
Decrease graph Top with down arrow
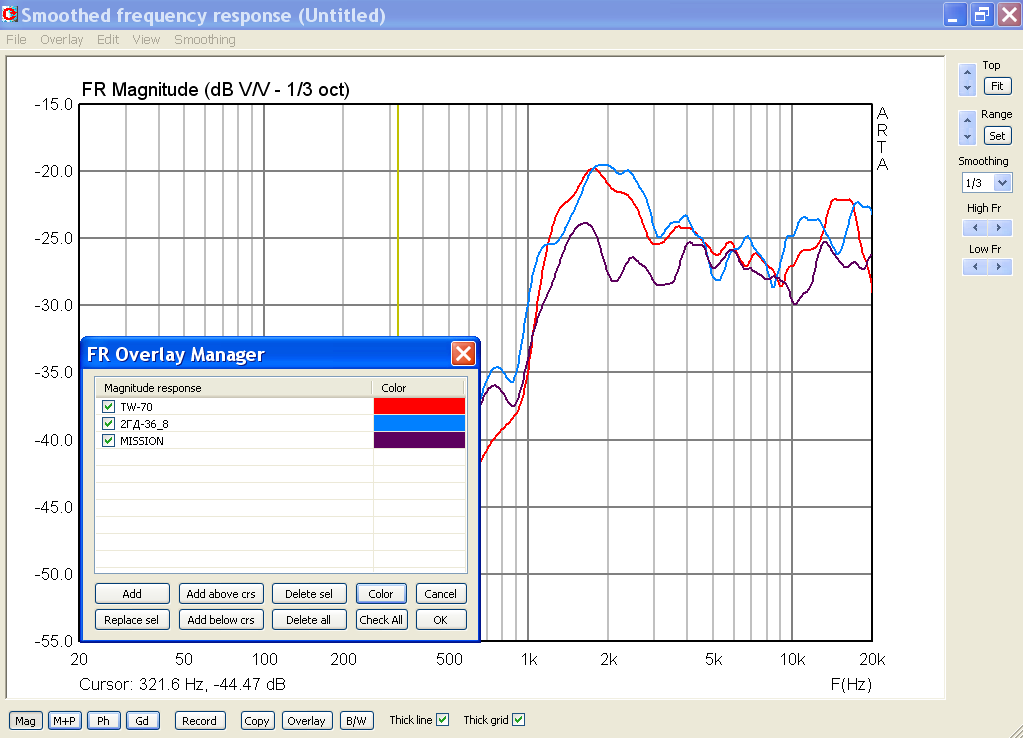968,87
